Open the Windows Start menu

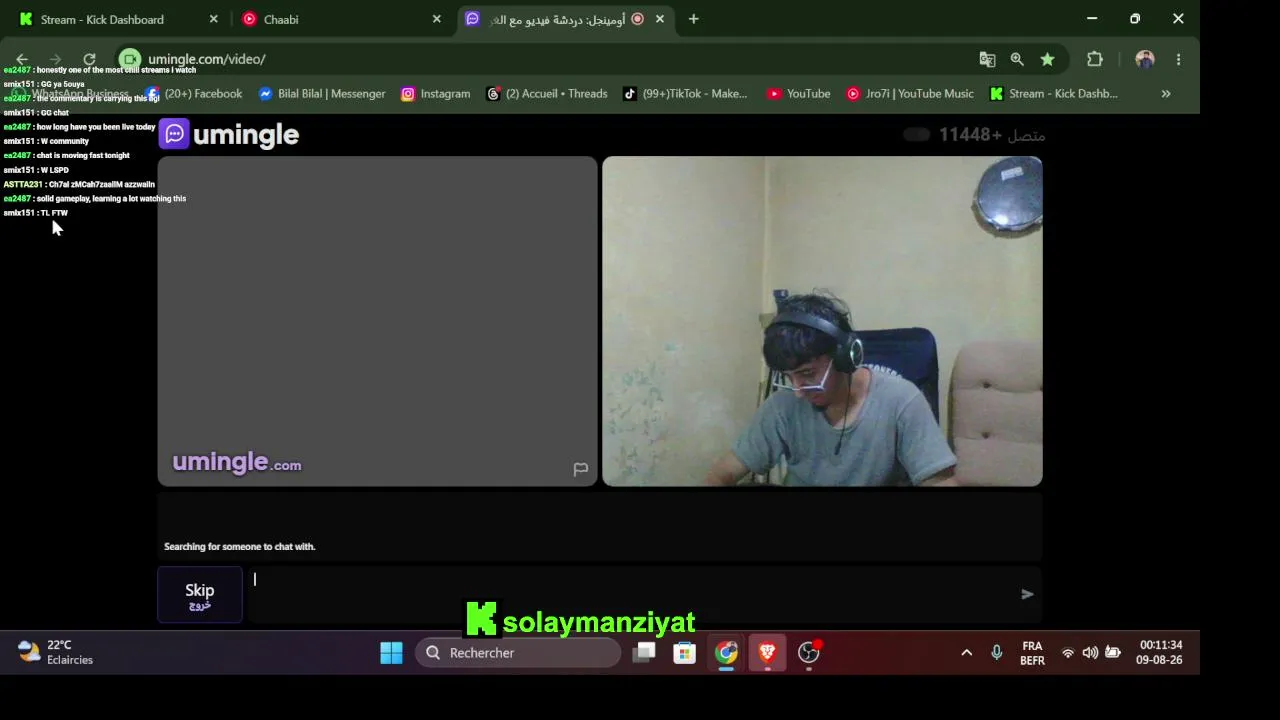tap(391, 653)
